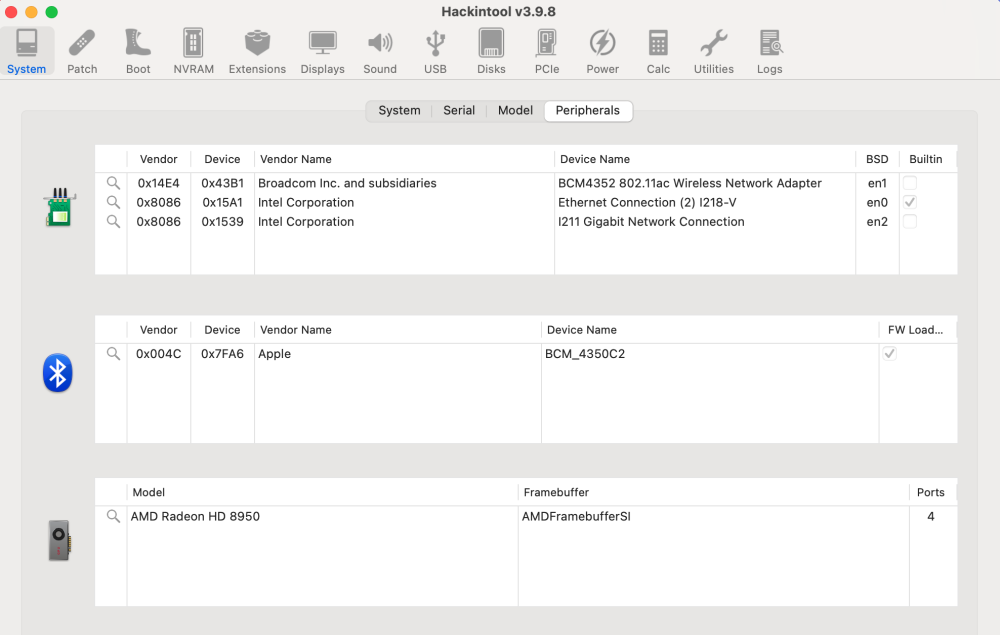Viewport: 1000px width, 635px height.
Task: Open the Logs toolbar section
Action: click(x=770, y=52)
